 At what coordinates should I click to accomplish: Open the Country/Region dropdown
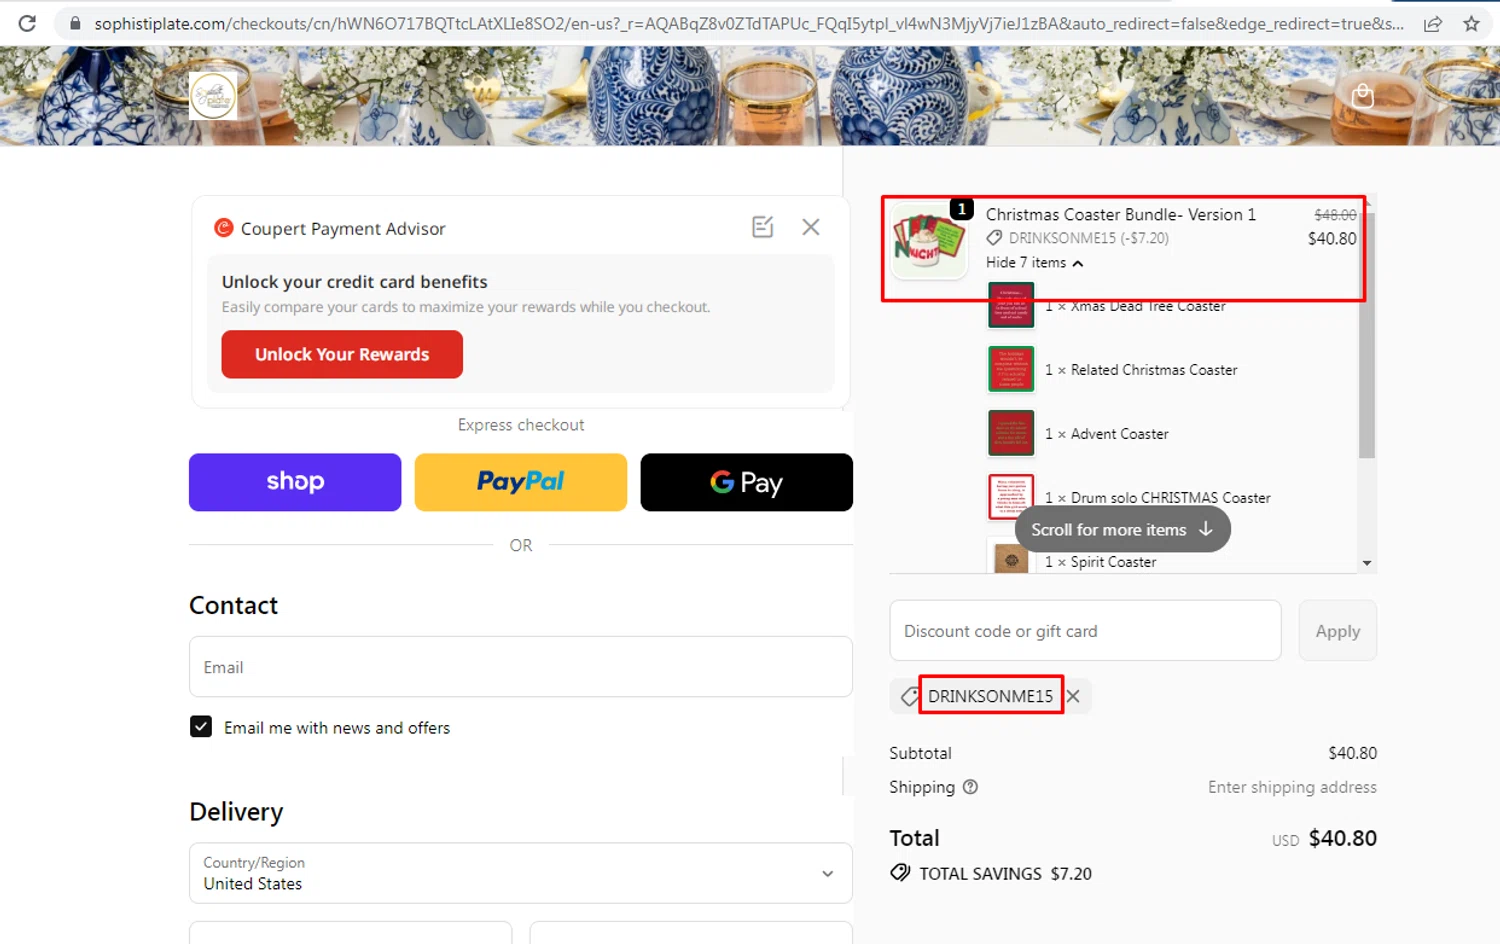tap(521, 873)
